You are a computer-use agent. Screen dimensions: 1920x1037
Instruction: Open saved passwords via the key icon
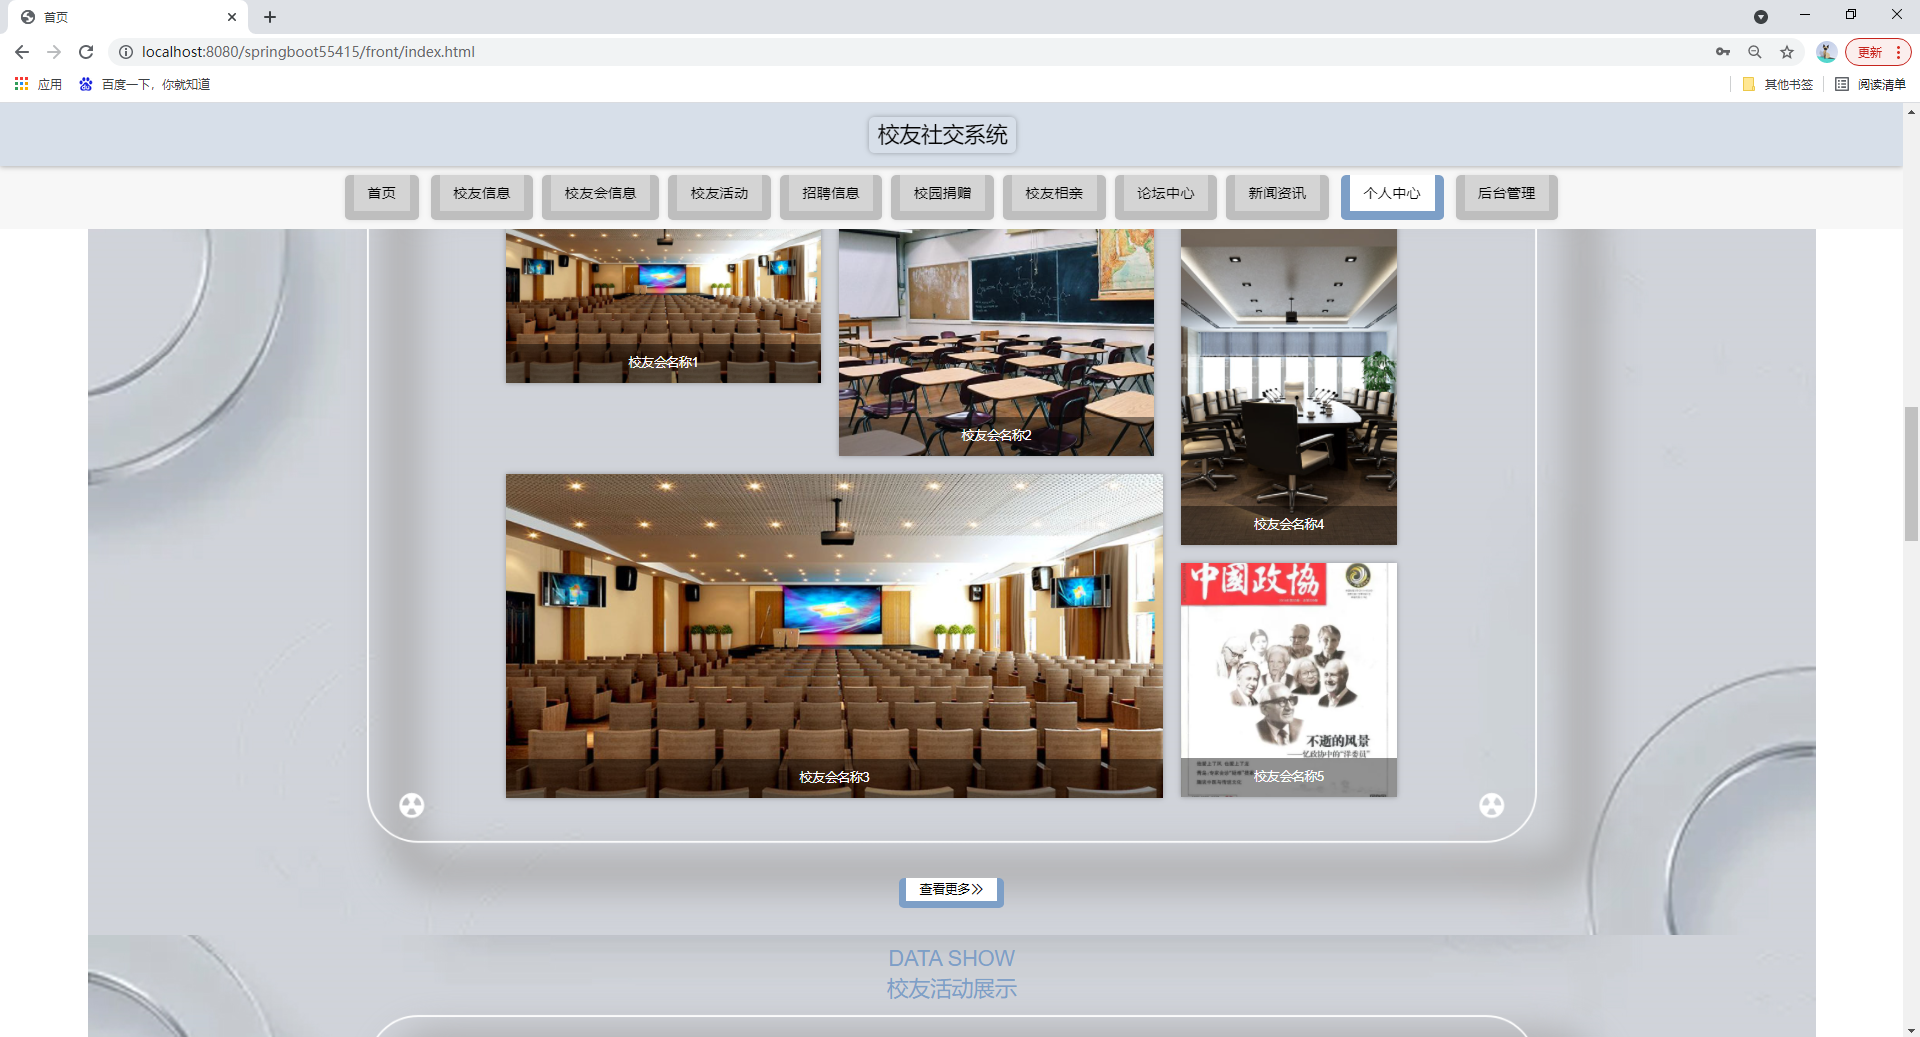(x=1722, y=51)
